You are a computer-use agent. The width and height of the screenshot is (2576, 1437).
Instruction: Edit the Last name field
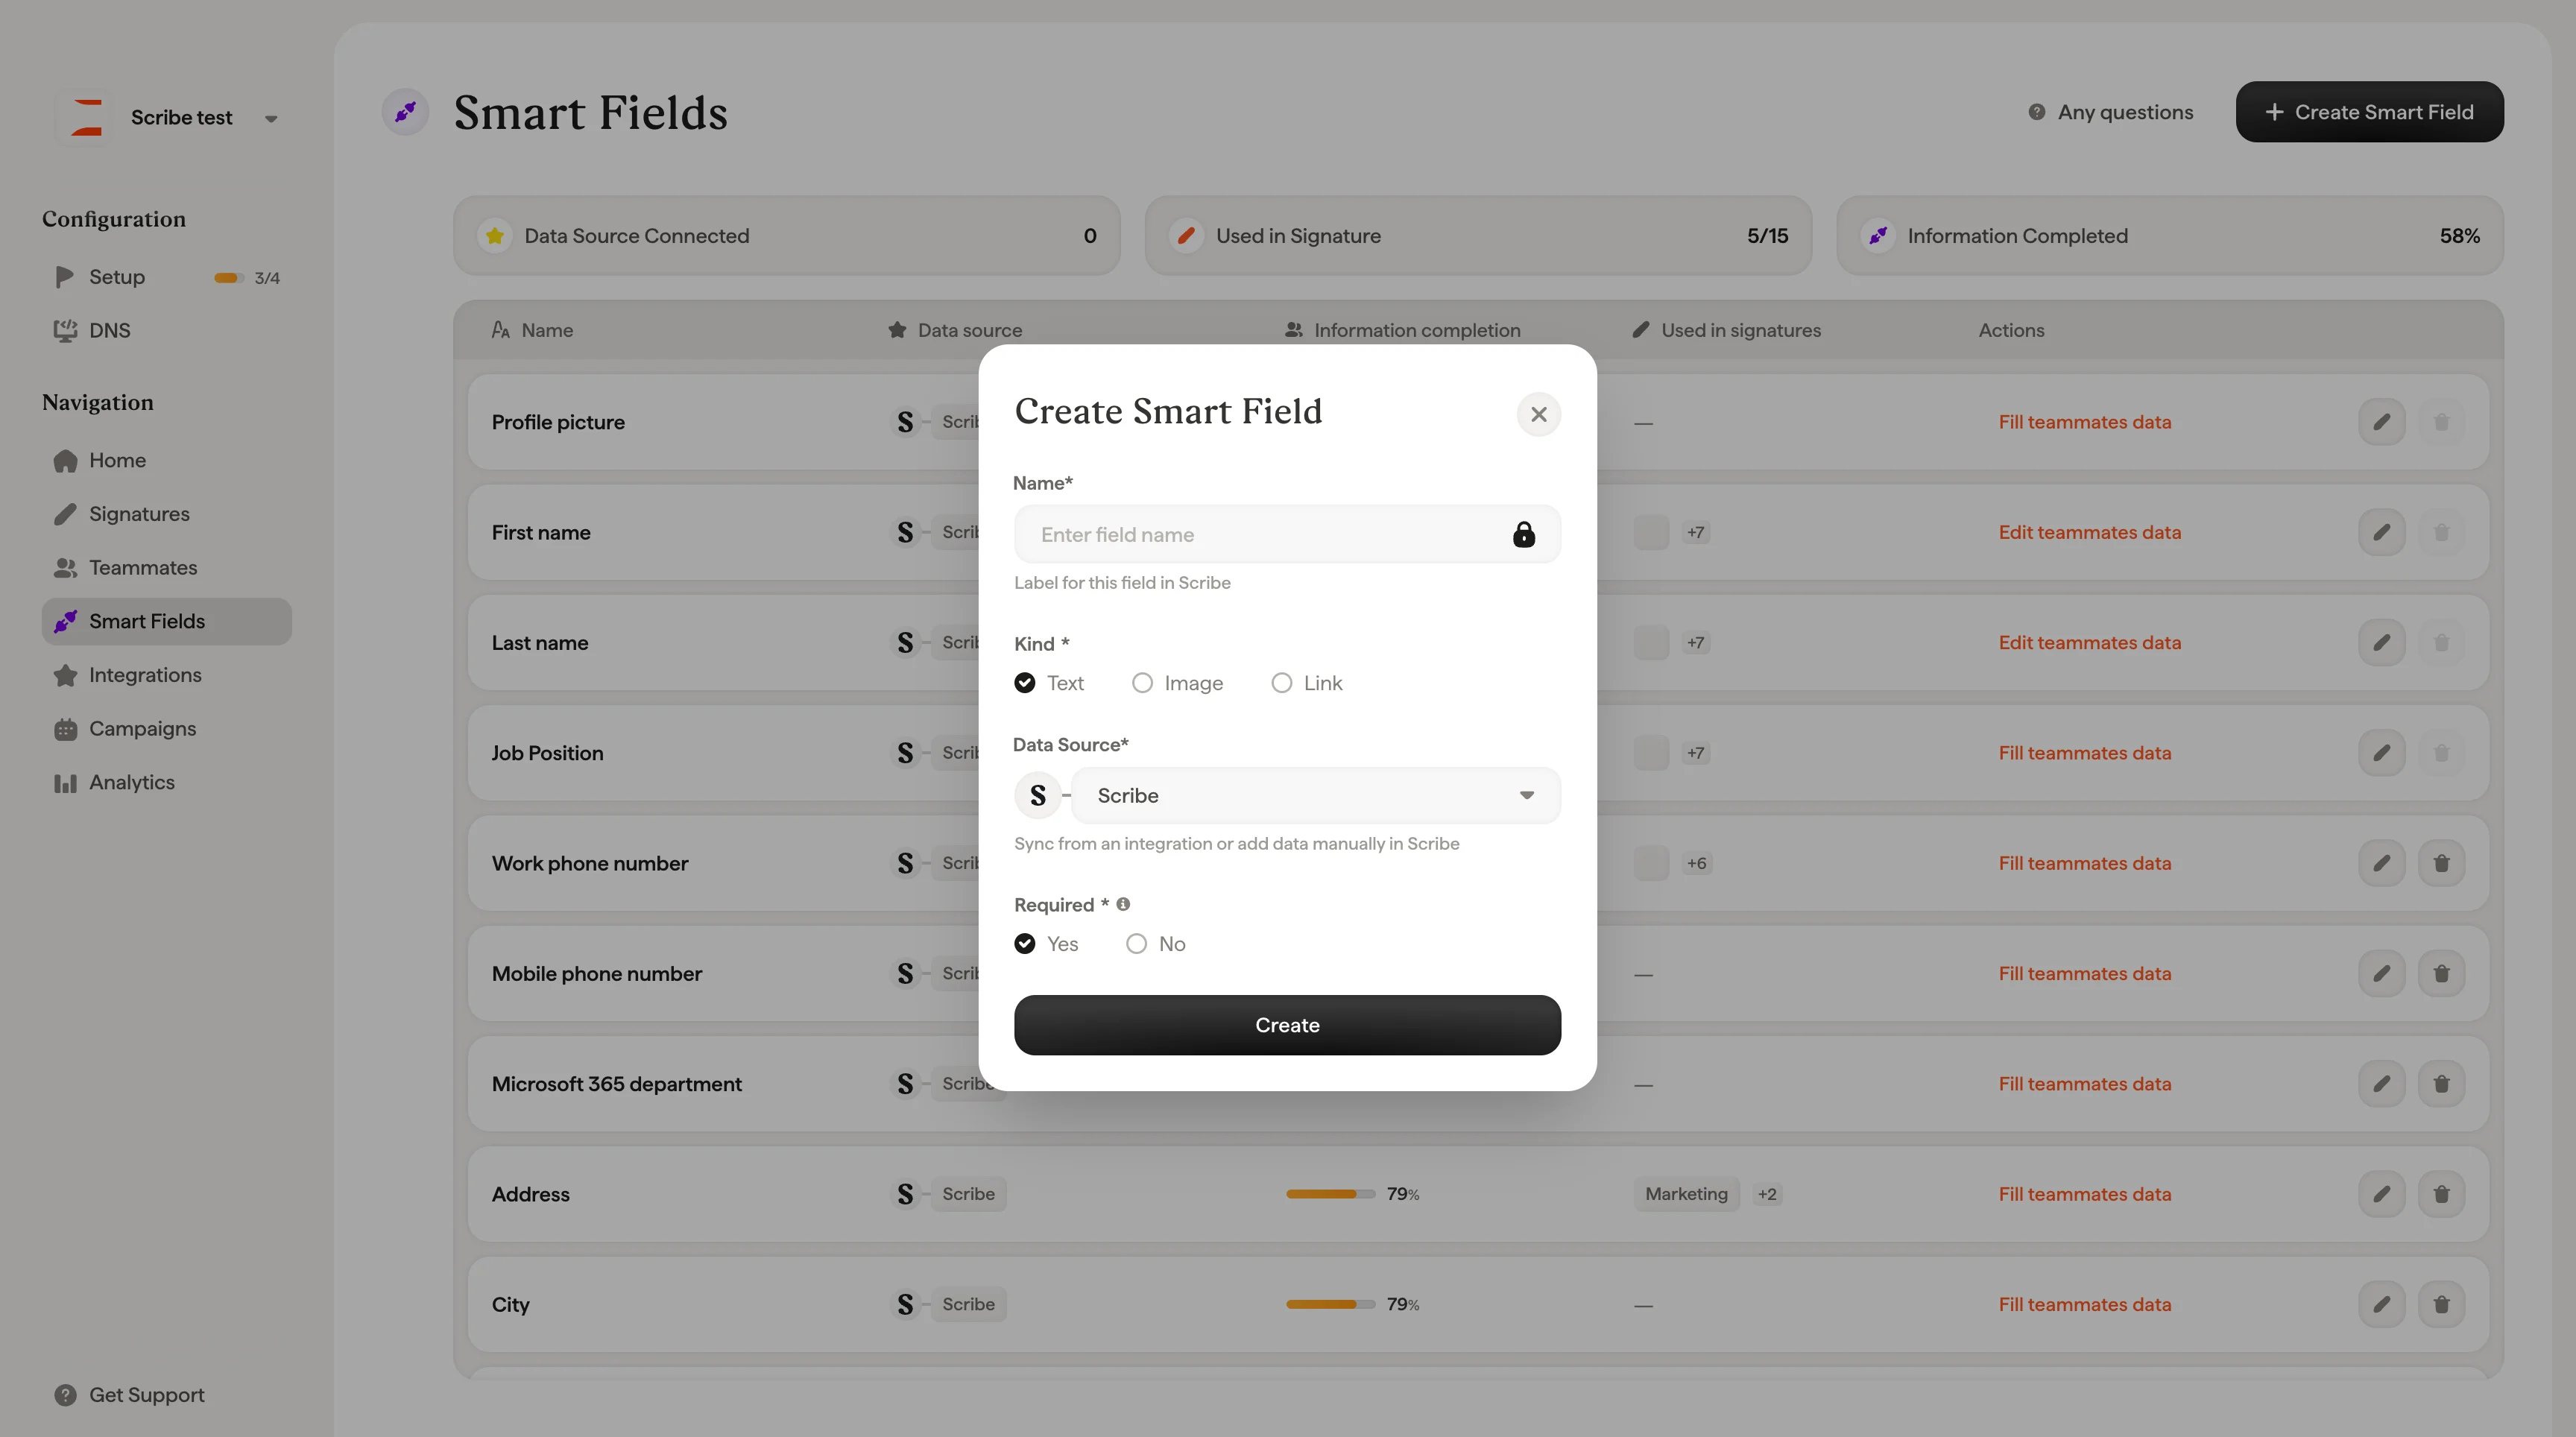pyautogui.click(x=2381, y=643)
